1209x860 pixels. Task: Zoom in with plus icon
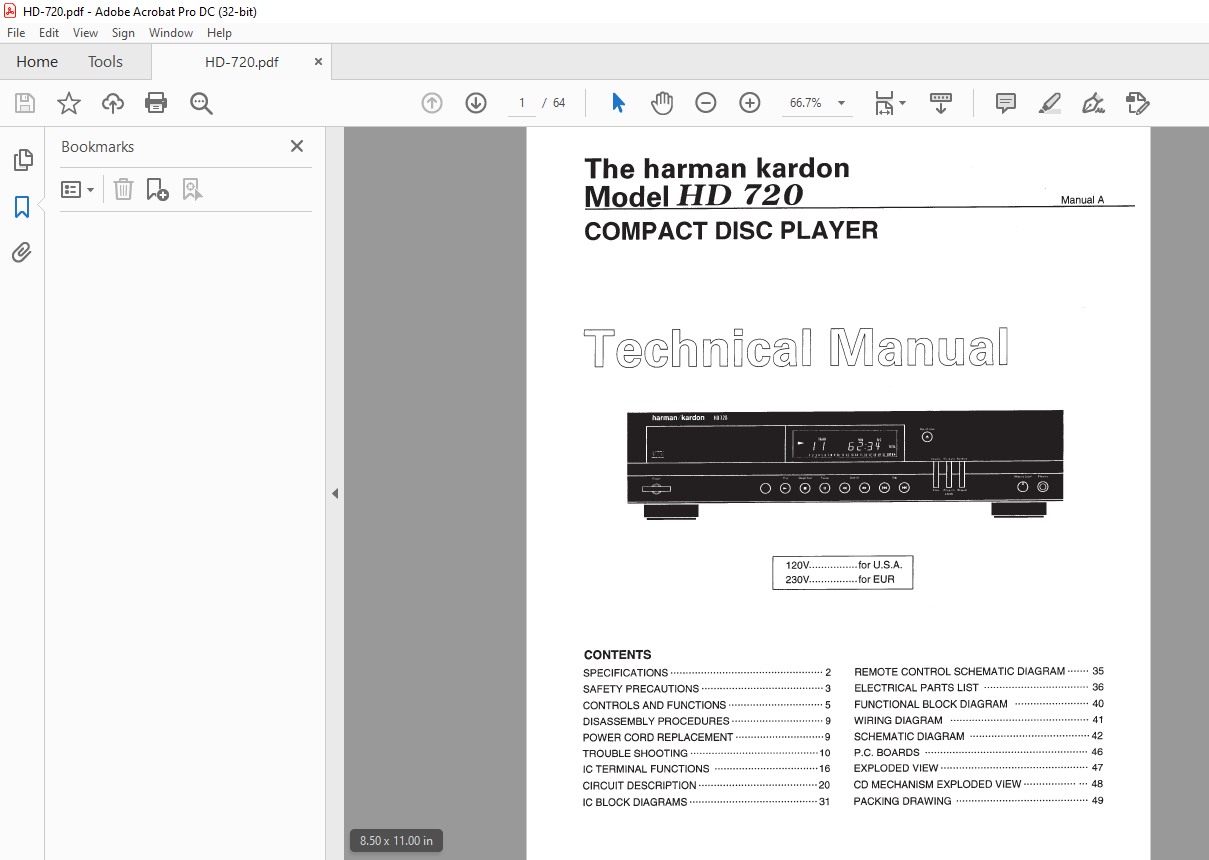pyautogui.click(x=750, y=103)
